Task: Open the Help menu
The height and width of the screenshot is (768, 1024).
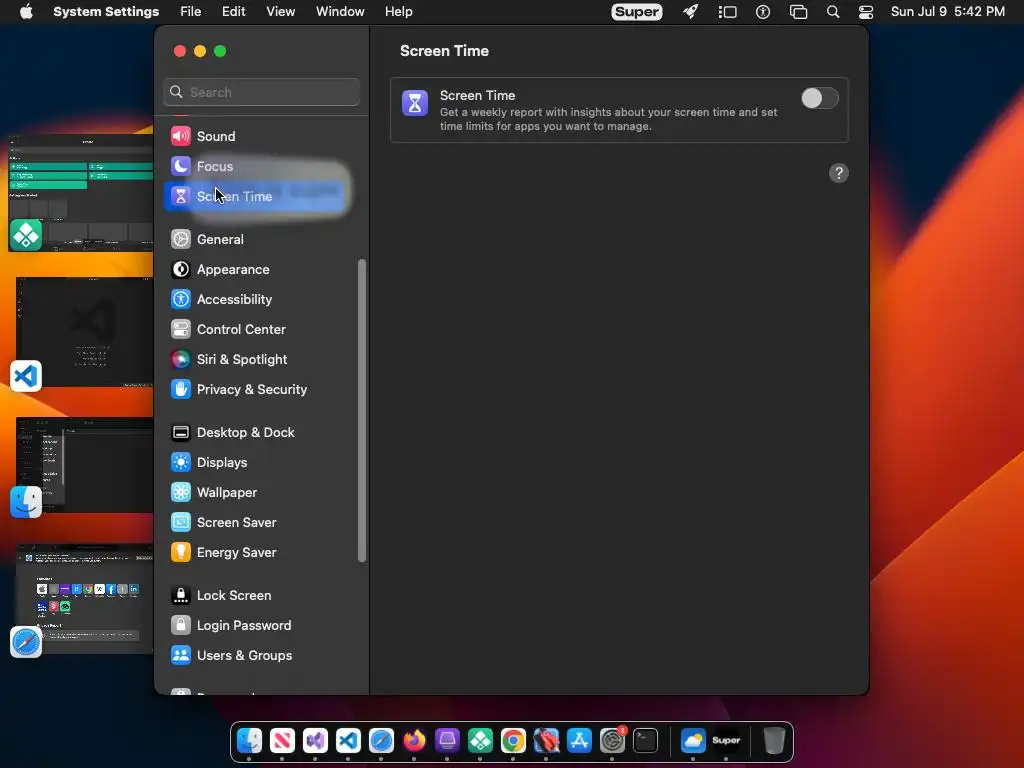Action: click(398, 12)
